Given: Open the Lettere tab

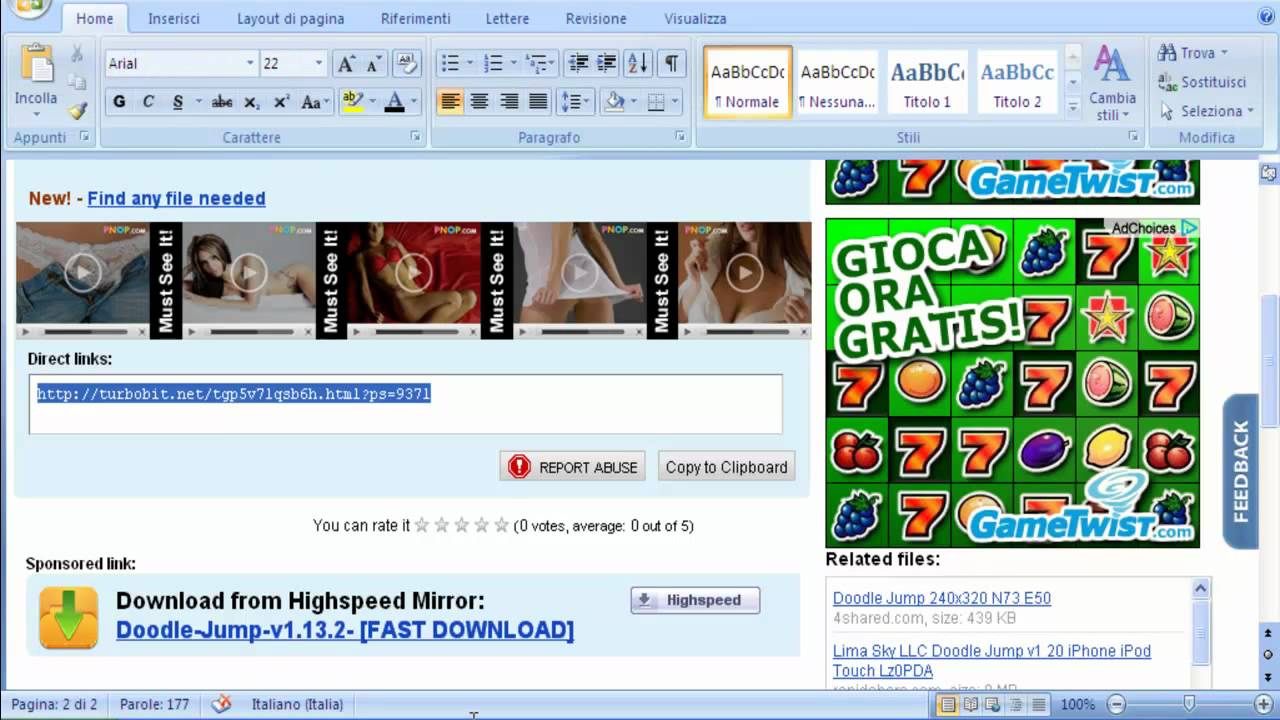Looking at the screenshot, I should click(x=507, y=19).
